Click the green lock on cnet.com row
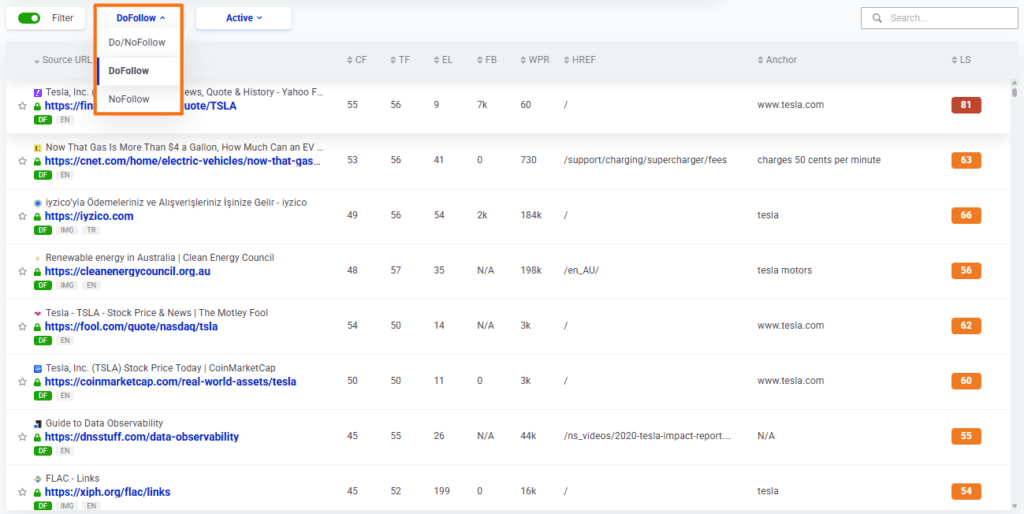Viewport: 1024px width, 514px height. click(x=37, y=161)
